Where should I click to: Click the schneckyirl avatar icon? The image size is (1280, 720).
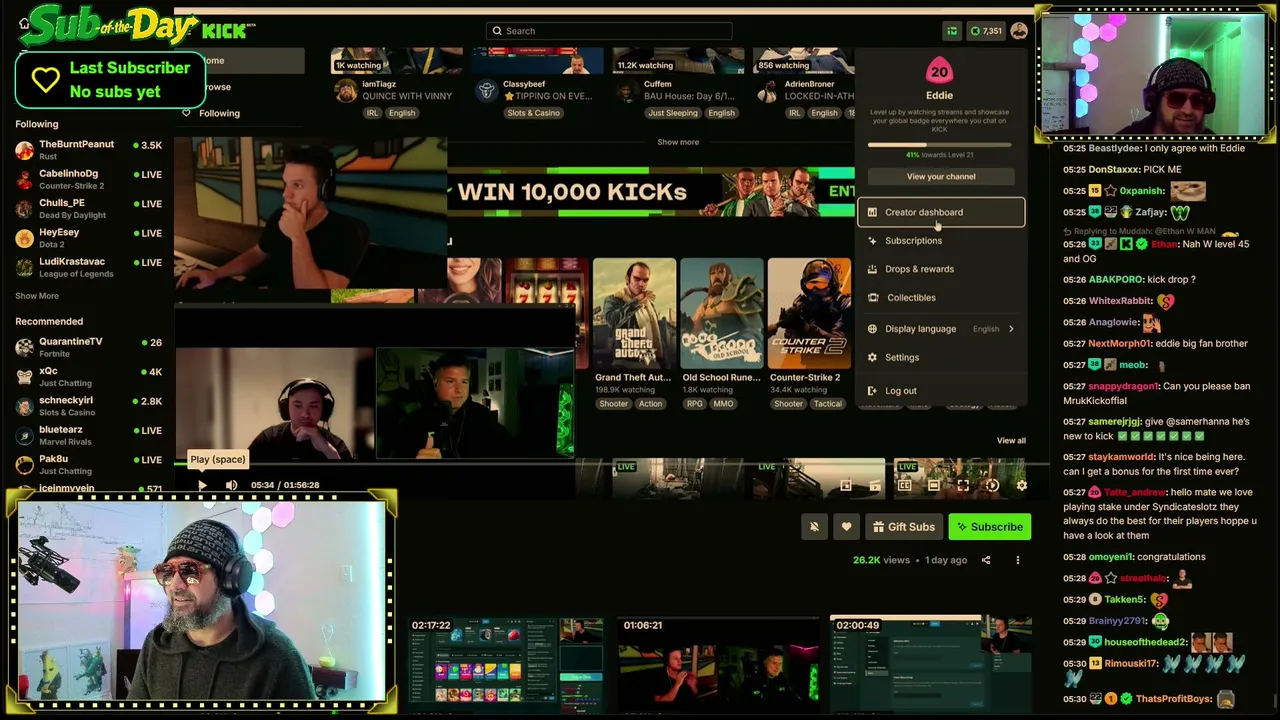coord(25,406)
